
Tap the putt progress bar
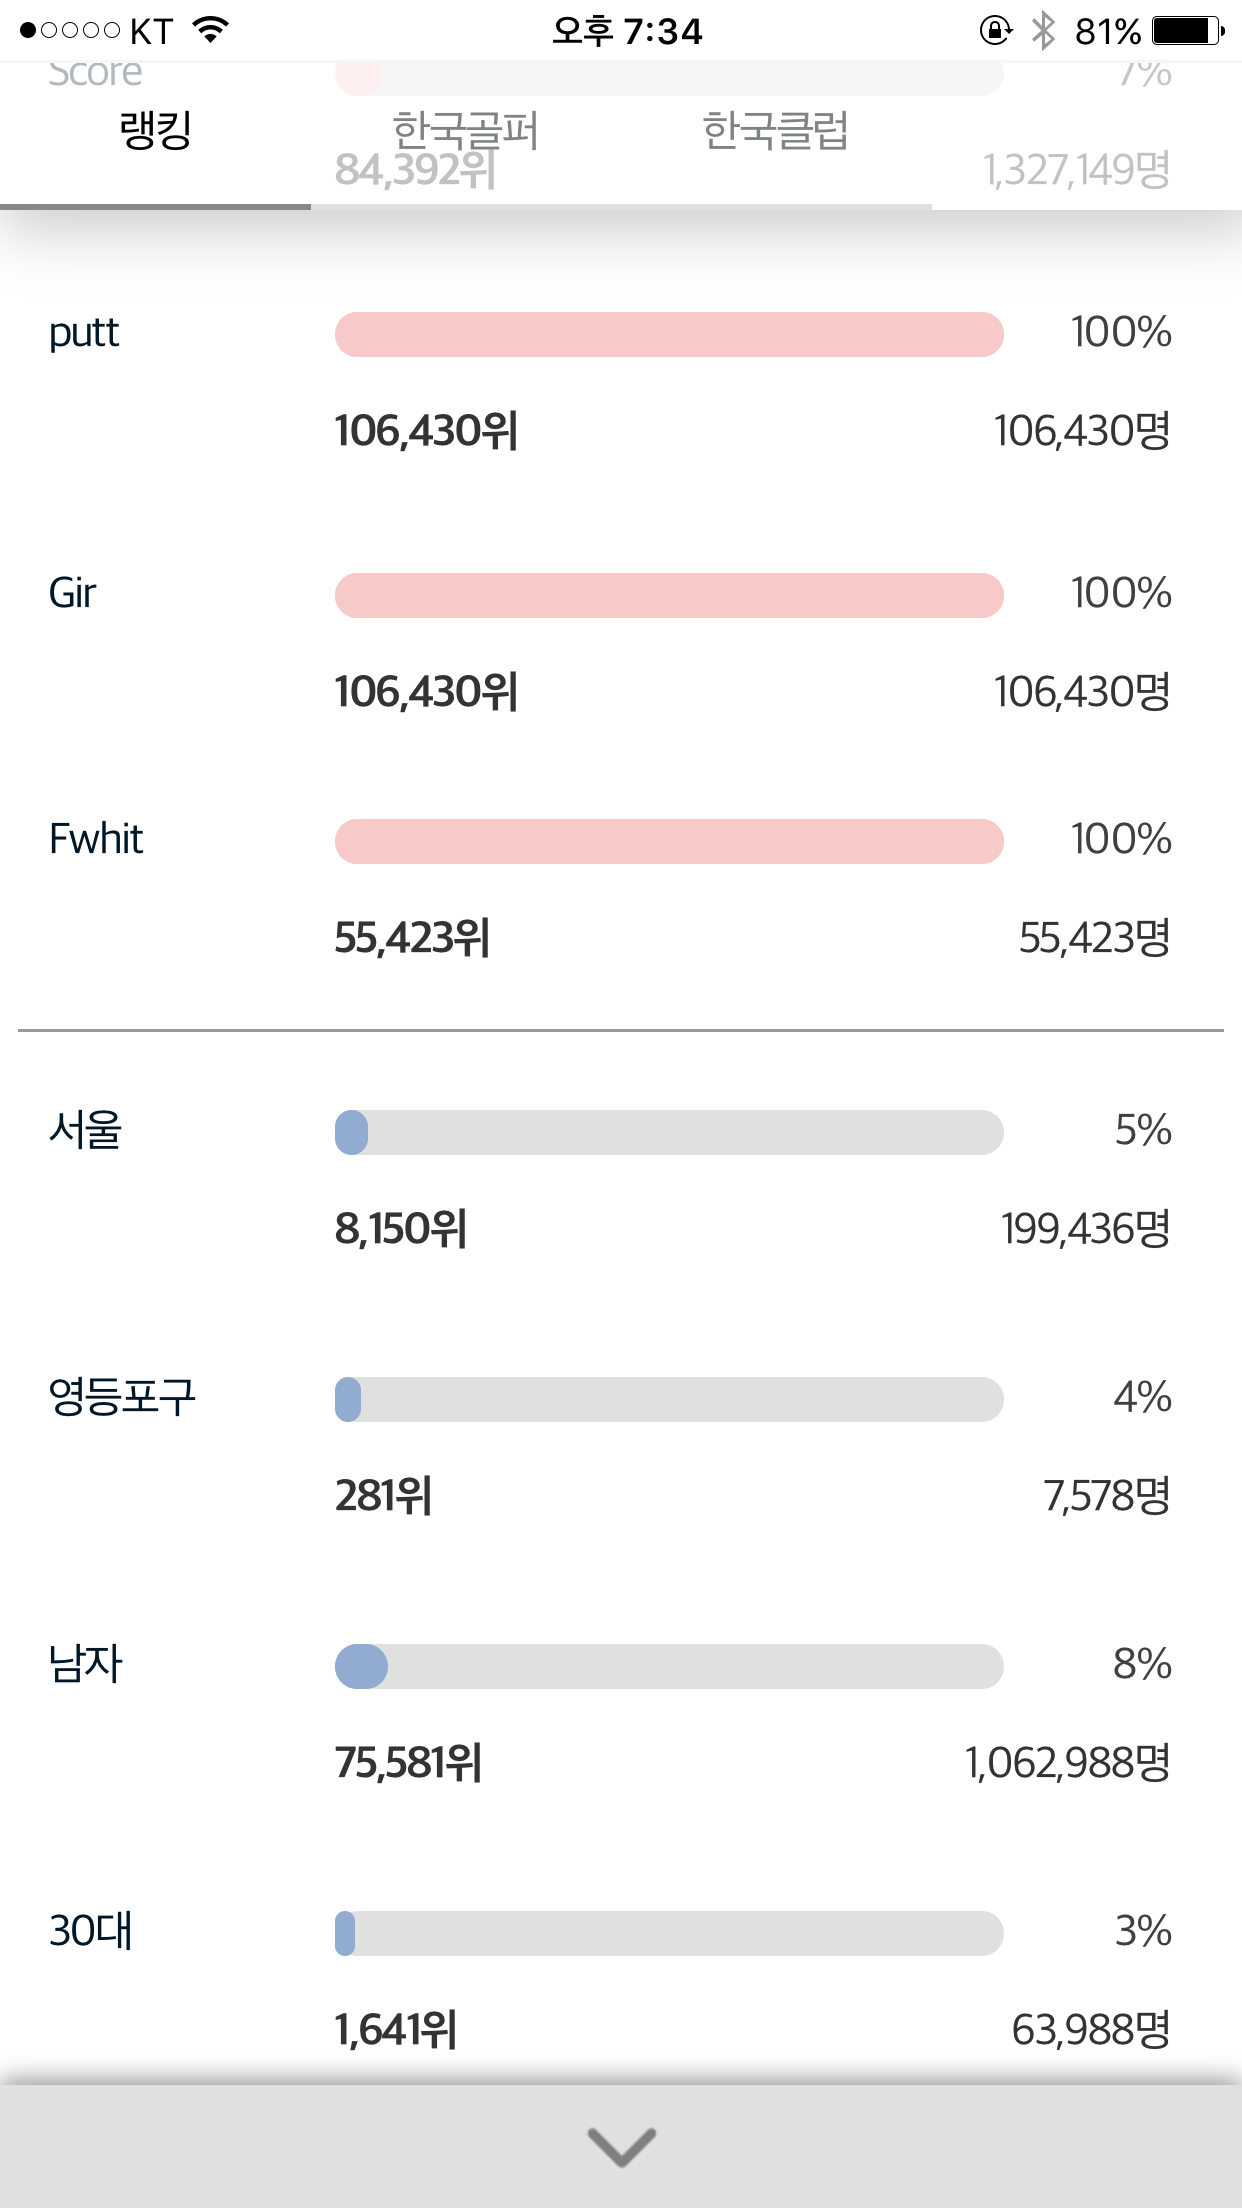668,334
